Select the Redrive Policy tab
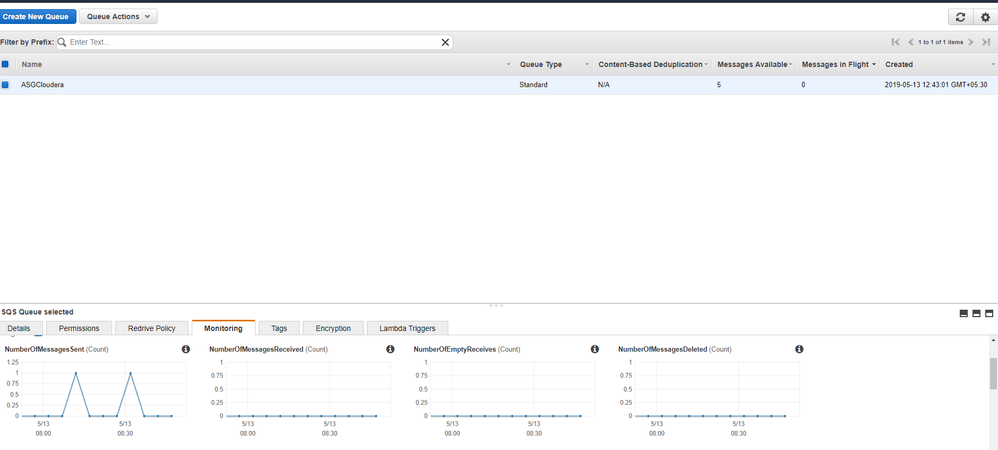Image resolution: width=998 pixels, height=450 pixels. click(151, 328)
